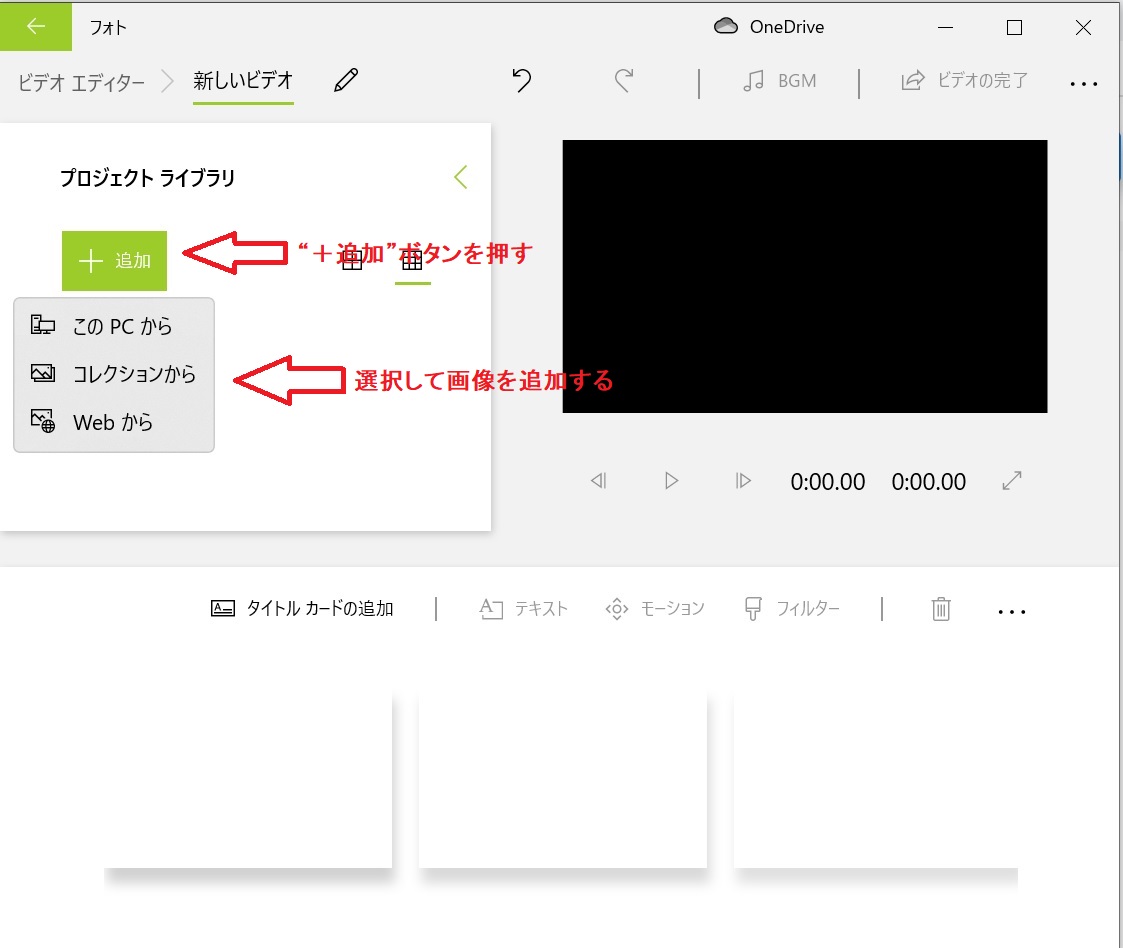Add text using the テキスト tool
1123x948 pixels.
point(524,609)
